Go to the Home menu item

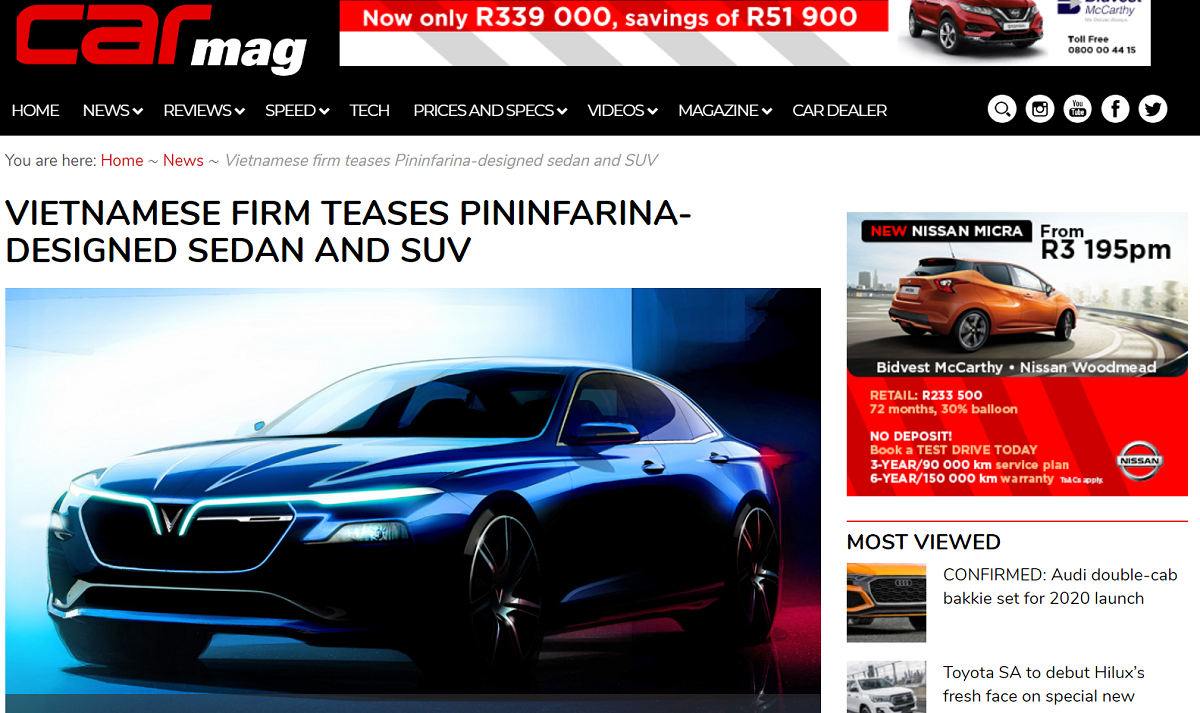pyautogui.click(x=36, y=111)
